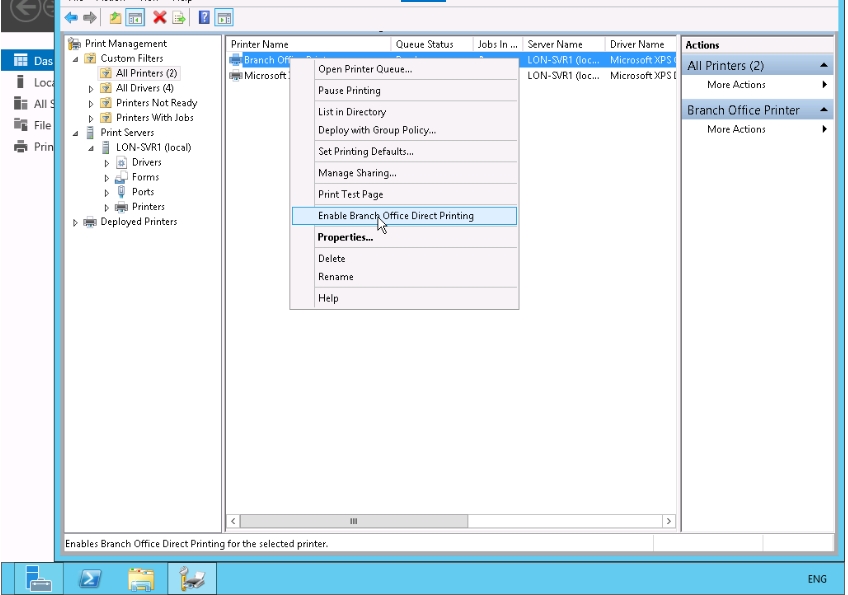Click the blue Back arrow in toolbar
The height and width of the screenshot is (595, 848).
pyautogui.click(x=71, y=18)
